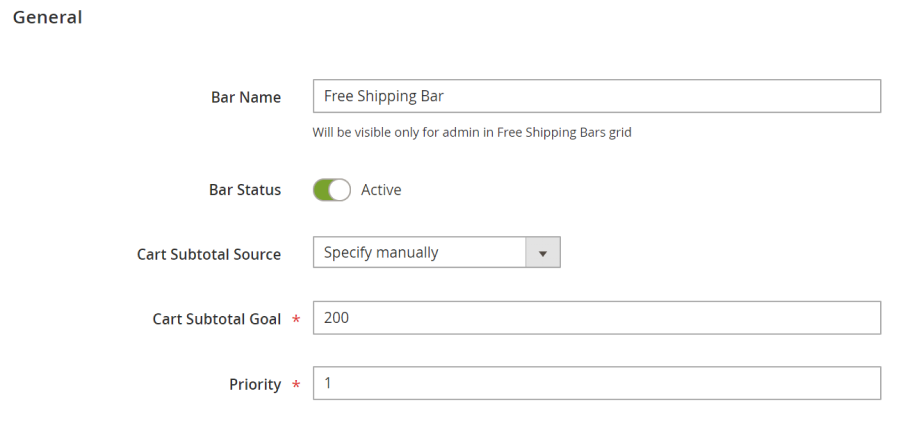Click the red required asterisk beside Priority
899x422 pixels.
pyautogui.click(x=296, y=385)
